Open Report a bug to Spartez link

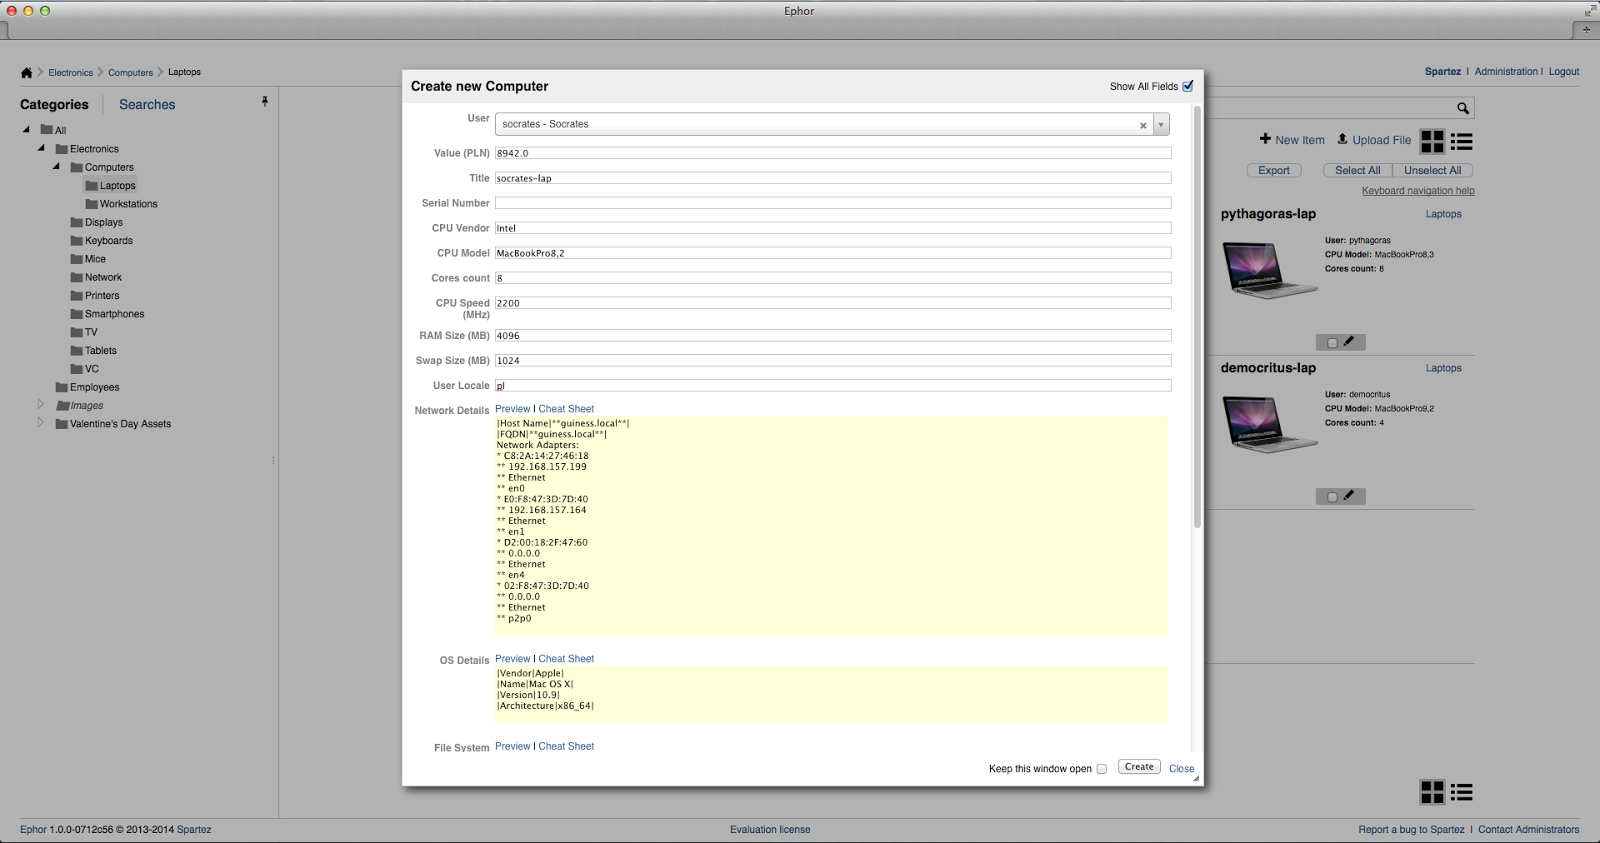click(x=1411, y=830)
